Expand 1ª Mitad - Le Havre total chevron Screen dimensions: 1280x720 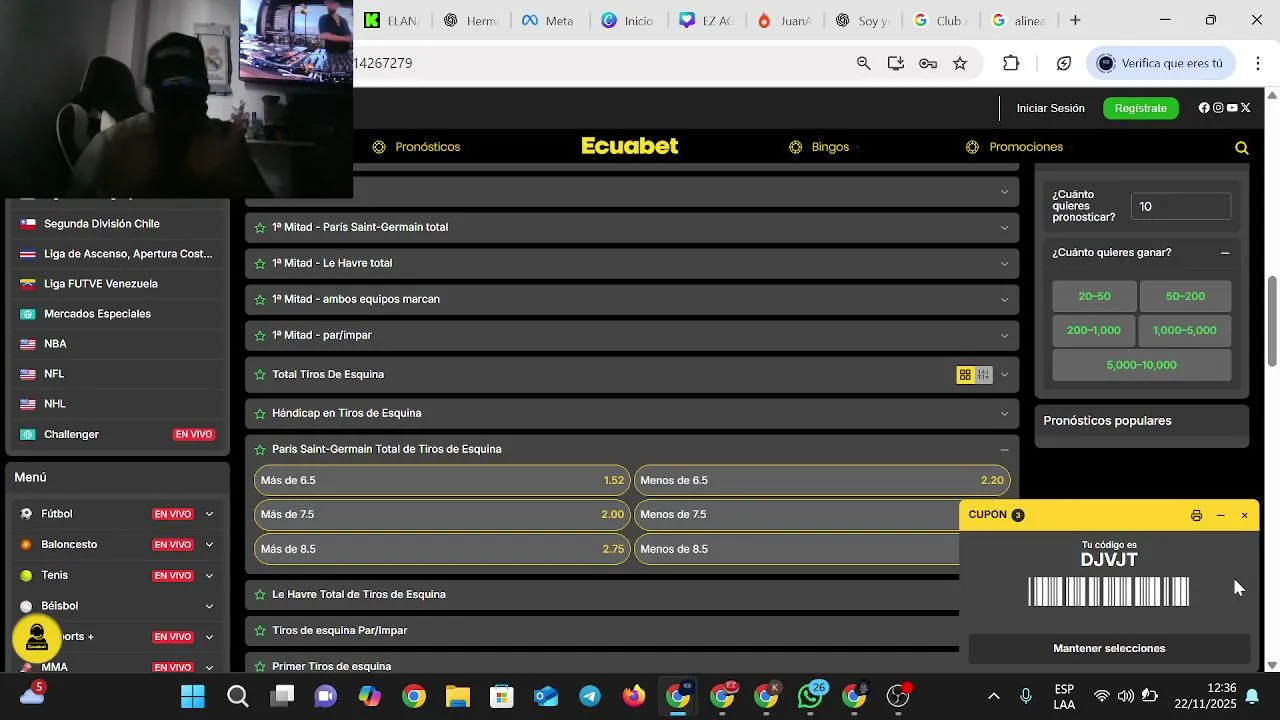1004,264
